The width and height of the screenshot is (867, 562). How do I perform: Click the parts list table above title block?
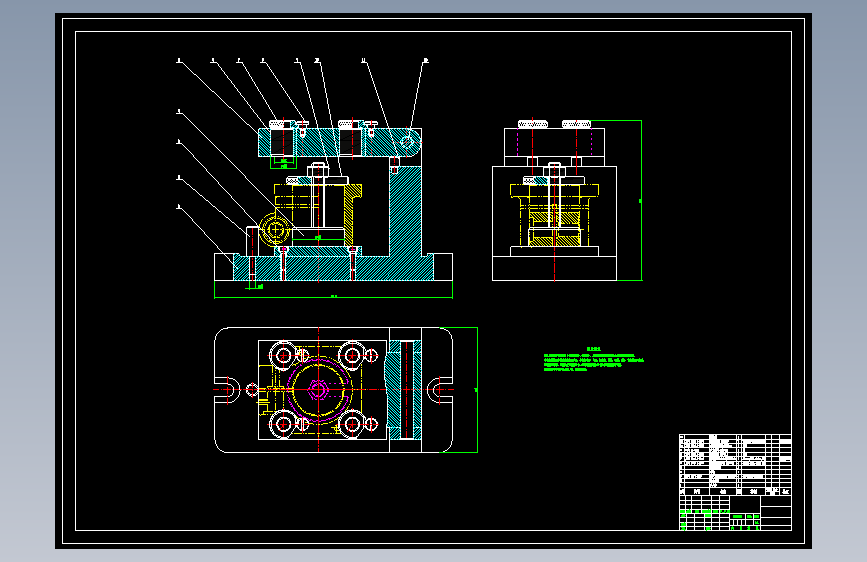[x=735, y=465]
